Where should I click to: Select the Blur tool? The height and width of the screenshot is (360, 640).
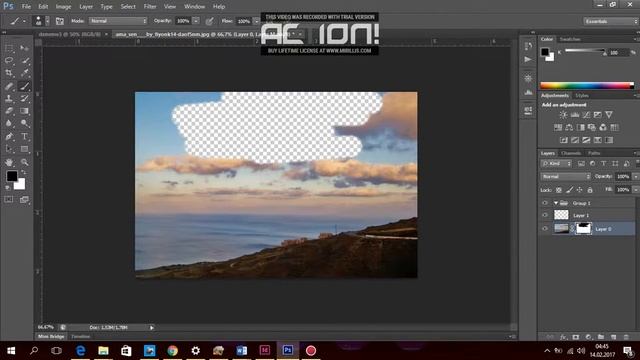coord(9,123)
